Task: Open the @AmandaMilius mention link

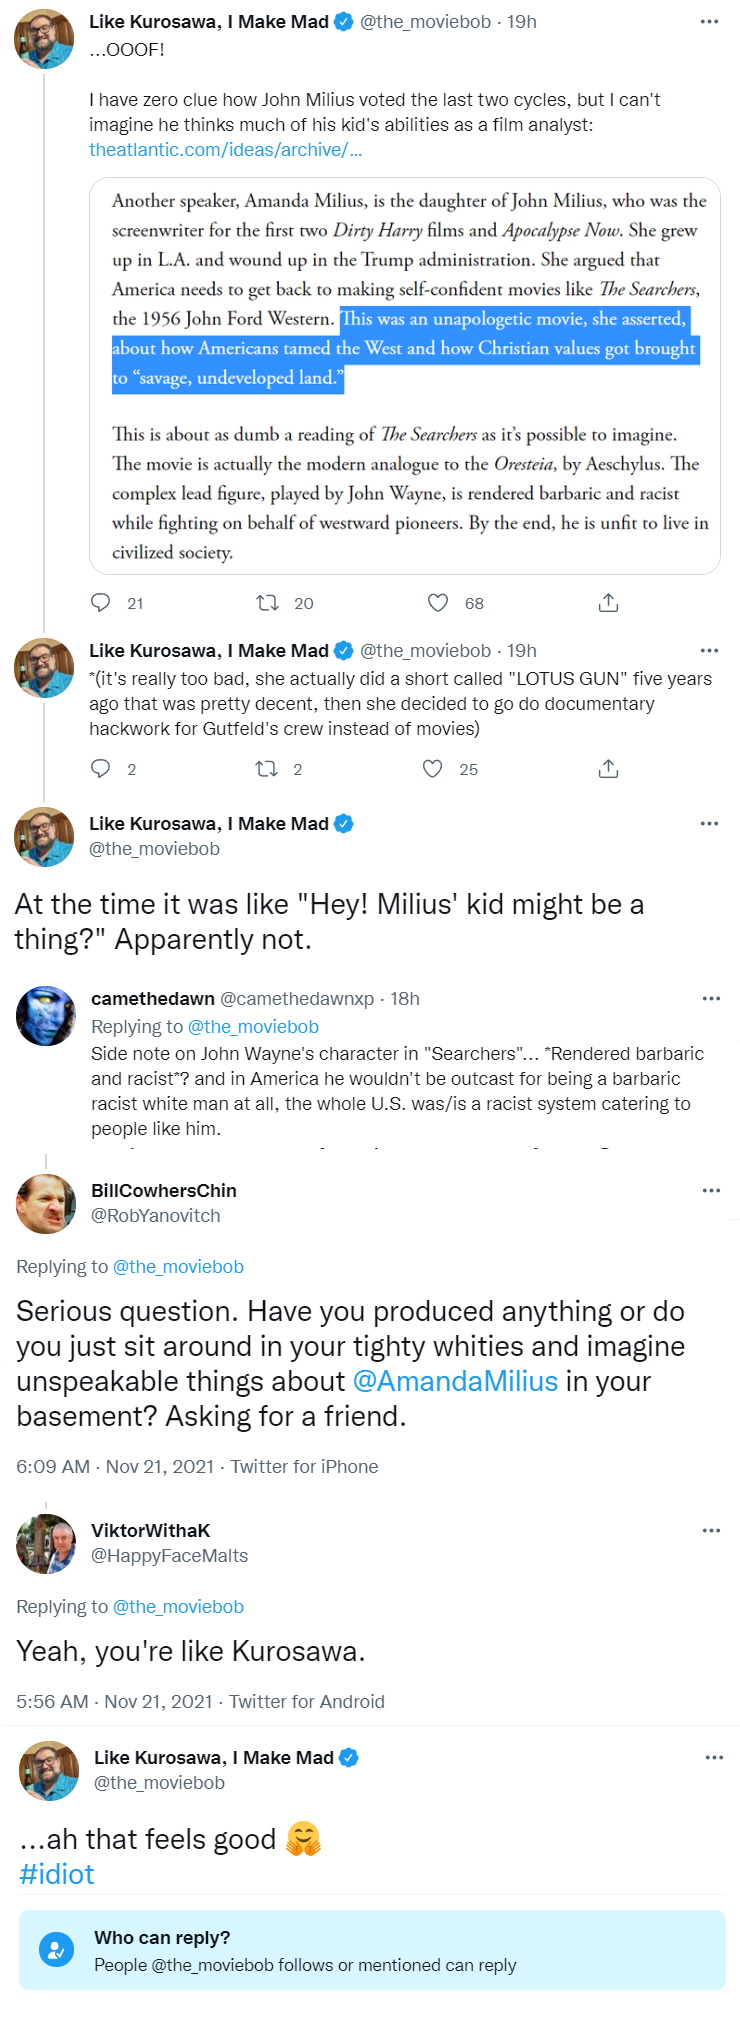Action: click(x=455, y=1381)
